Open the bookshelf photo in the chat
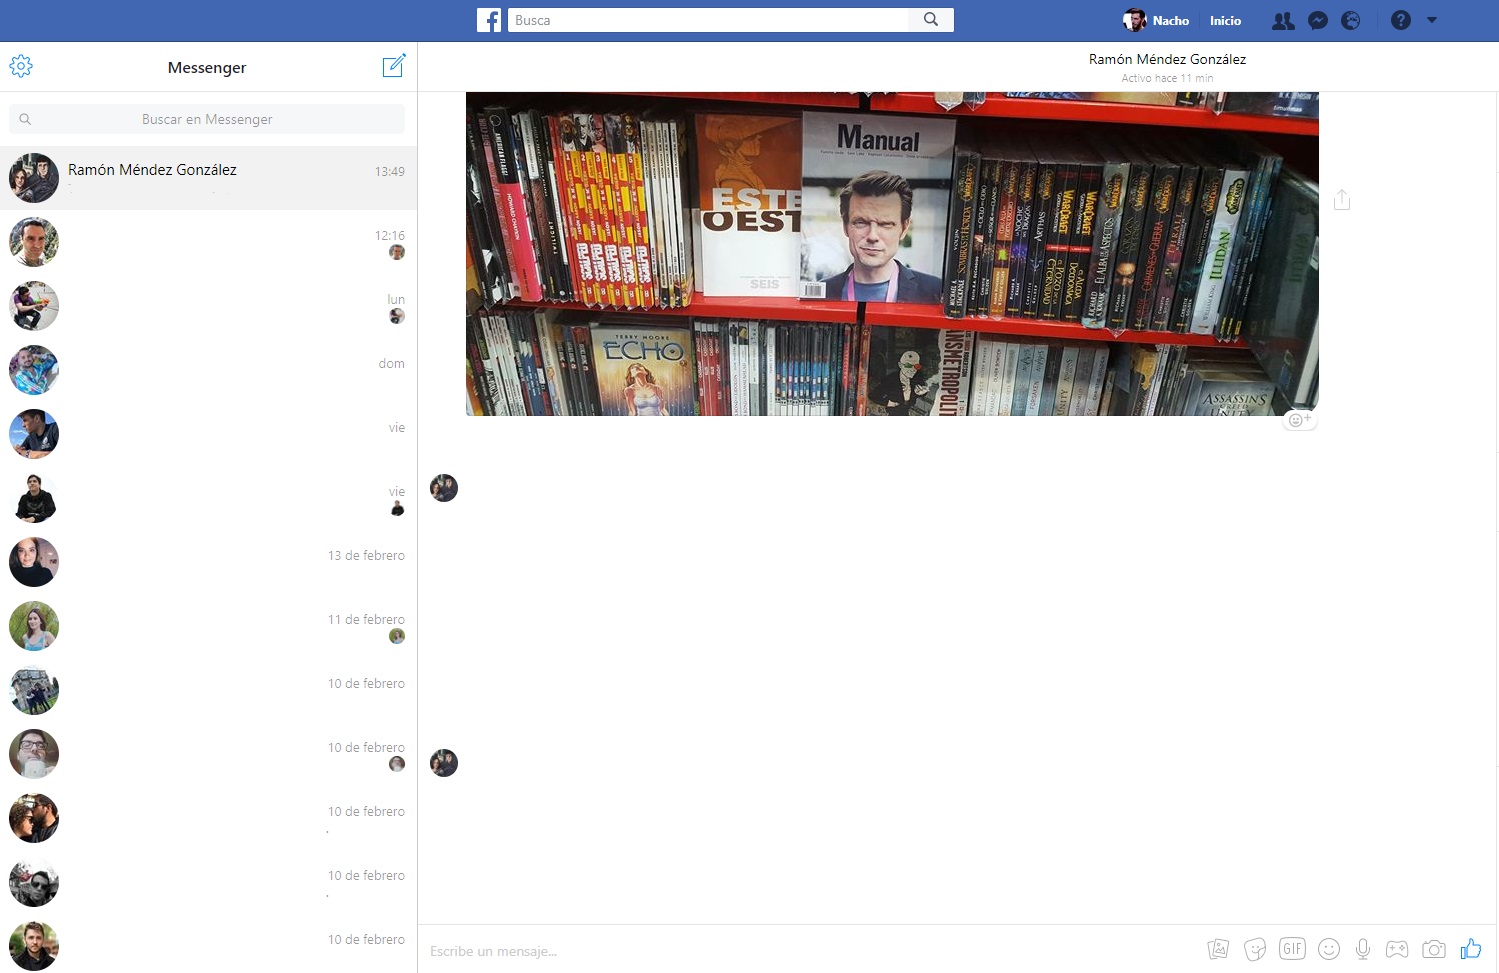The width and height of the screenshot is (1499, 973). tap(892, 254)
